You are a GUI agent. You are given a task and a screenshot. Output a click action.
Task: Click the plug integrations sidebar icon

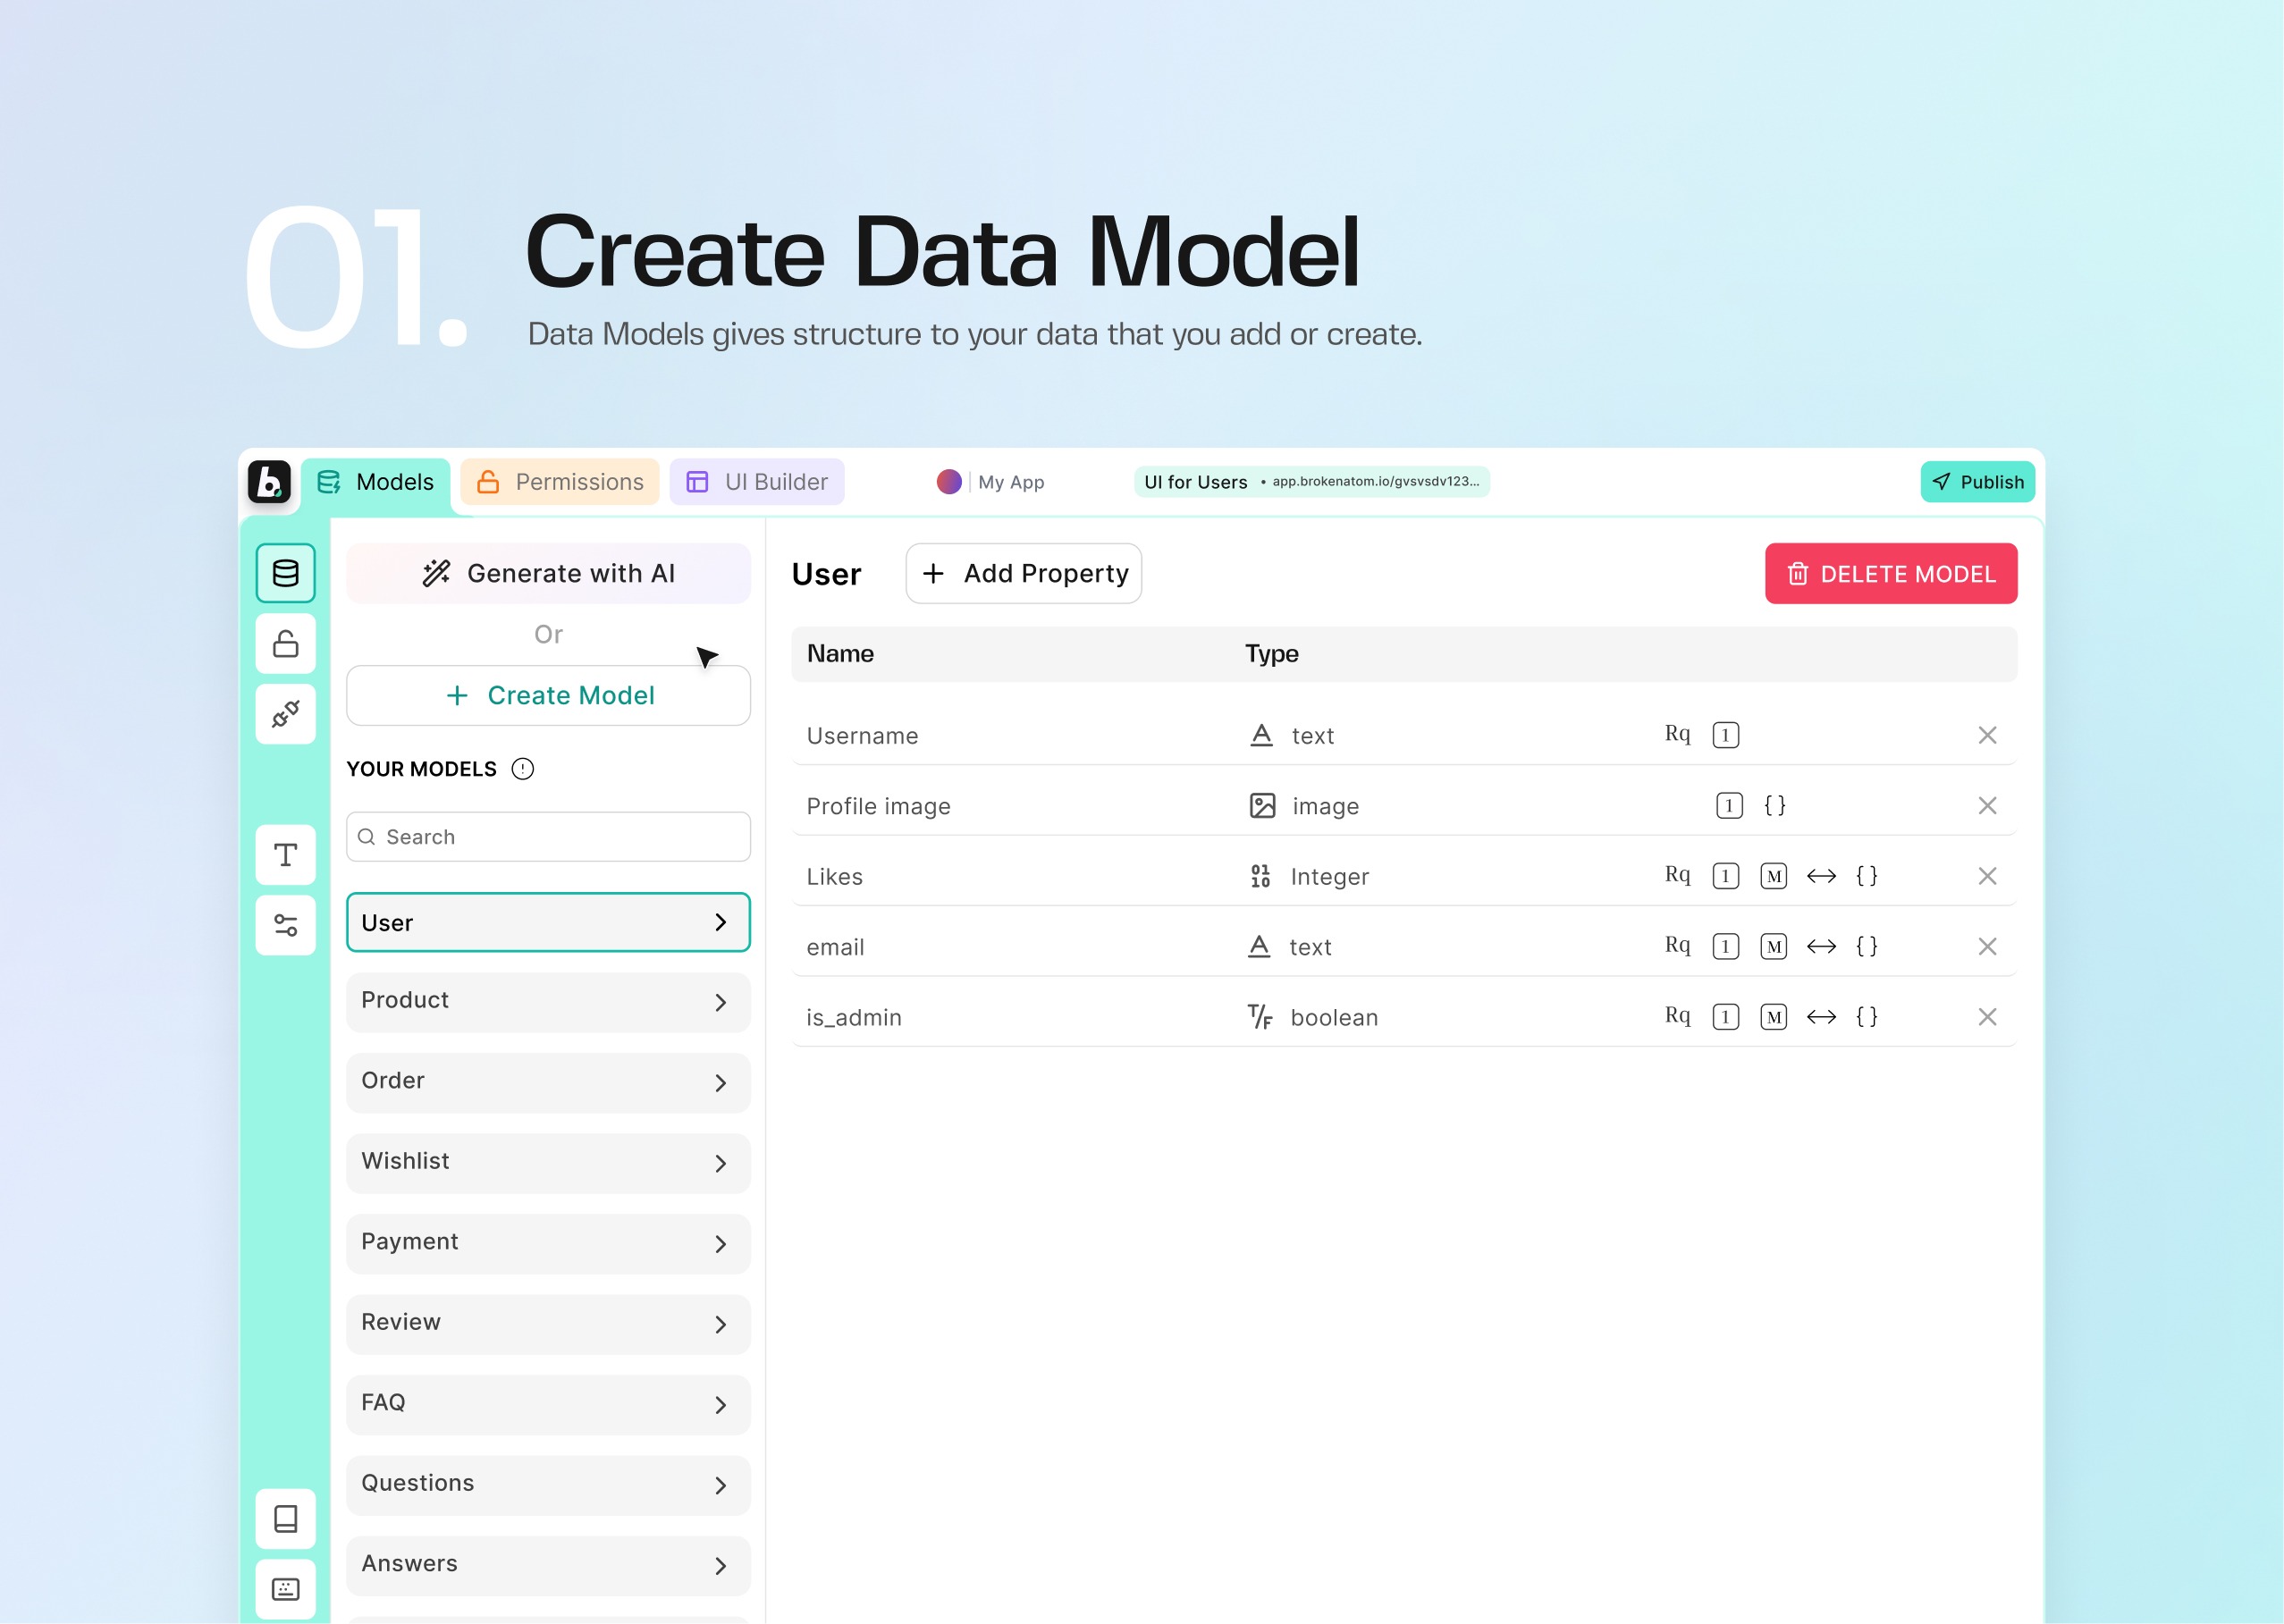pyautogui.click(x=285, y=714)
